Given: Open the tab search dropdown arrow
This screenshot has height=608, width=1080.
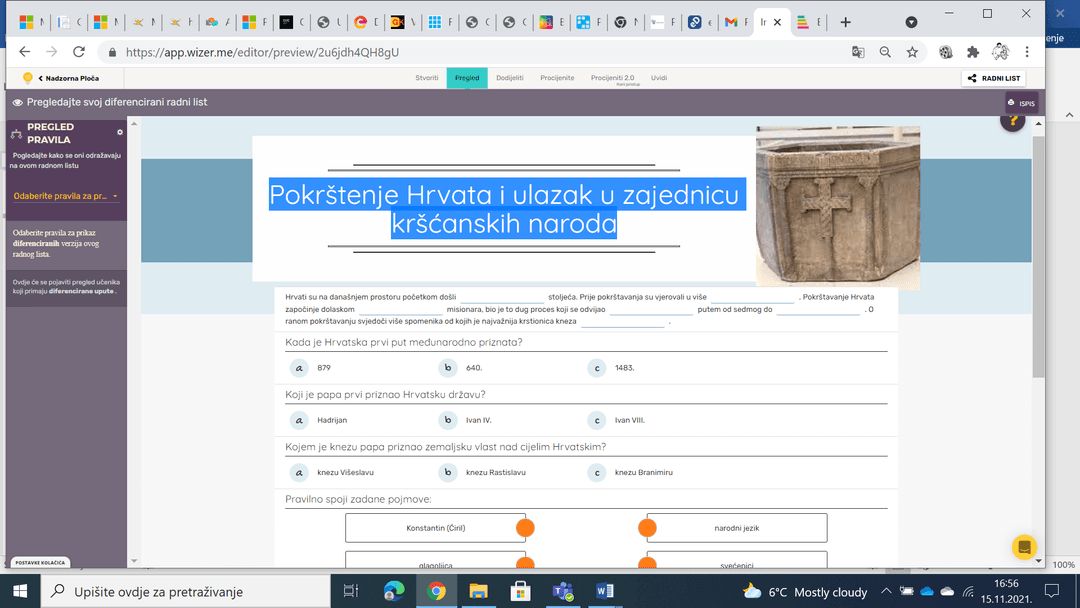Looking at the screenshot, I should point(911,22).
